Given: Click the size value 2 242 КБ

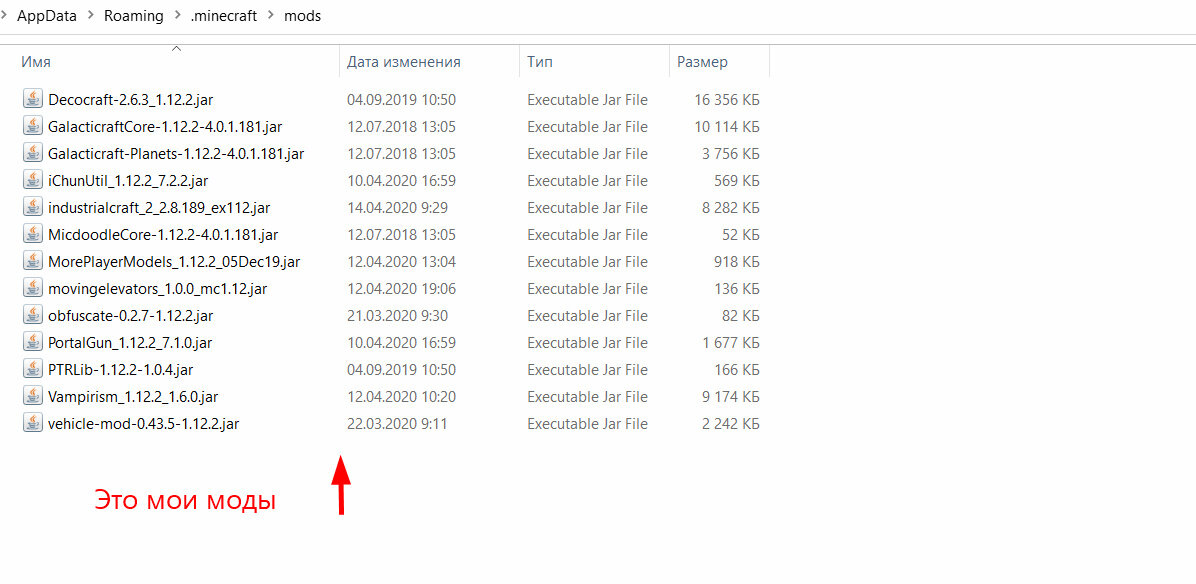Looking at the screenshot, I should 731,424.
